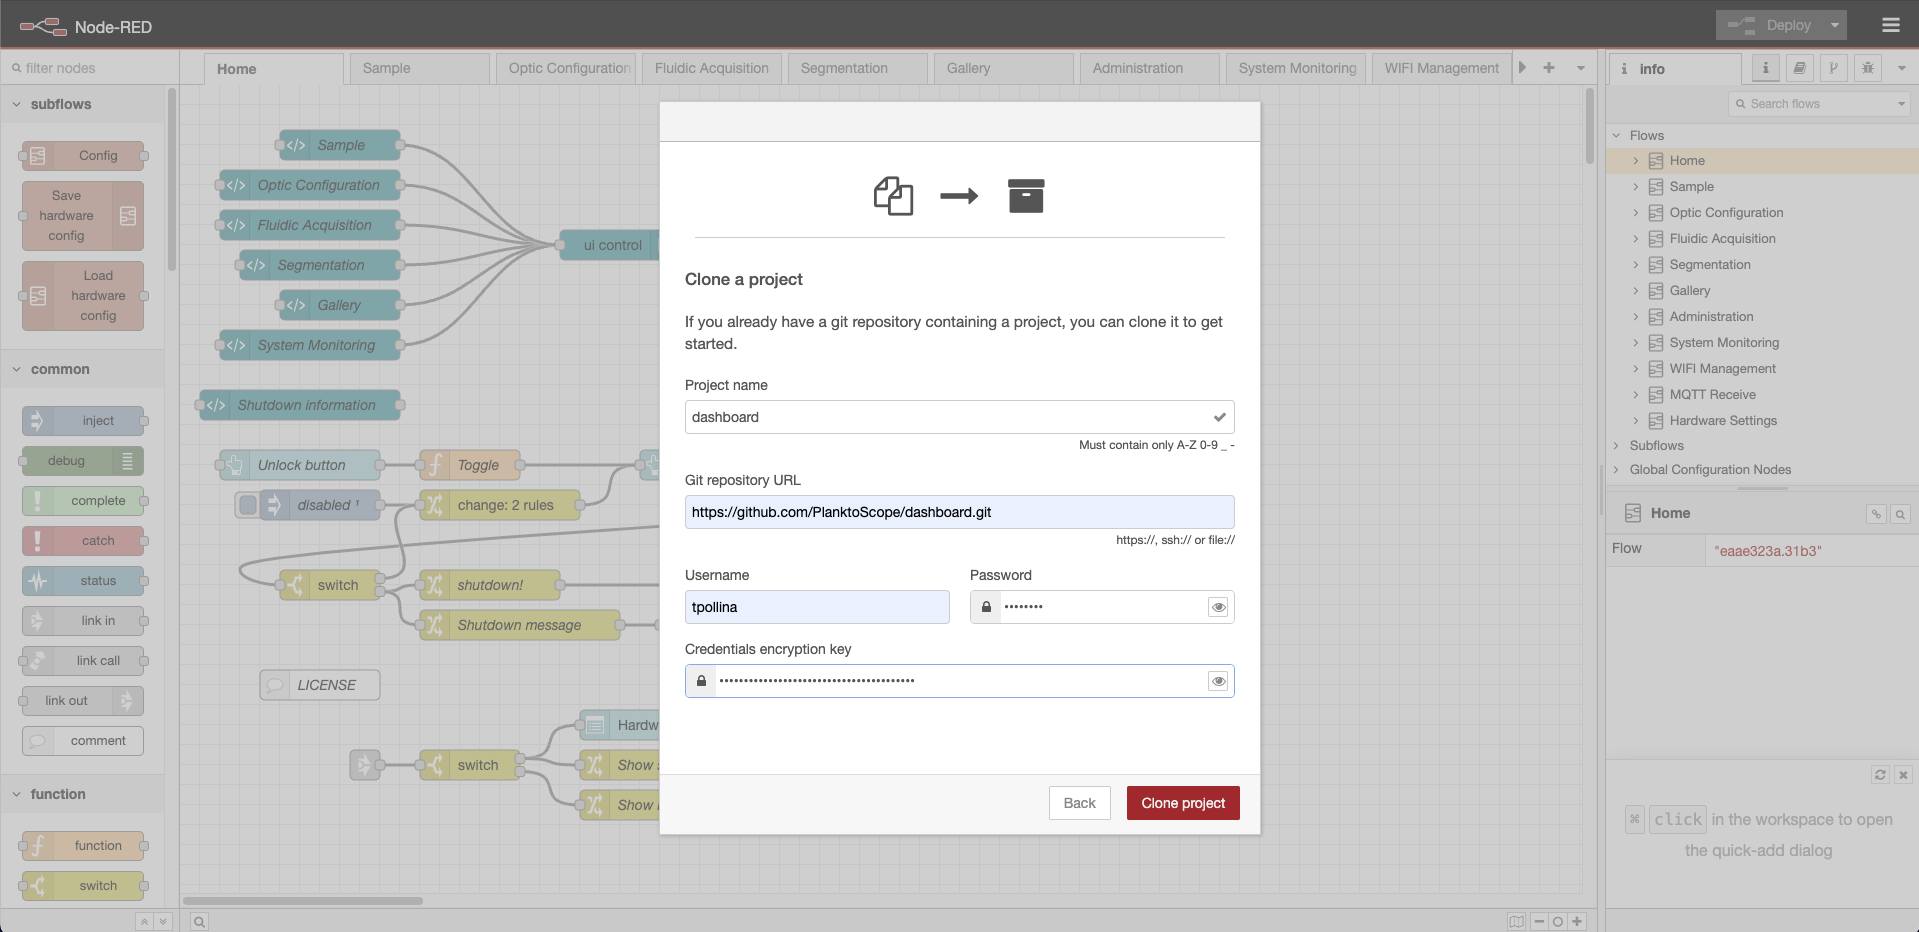Open the flow list dropdown
Image resolution: width=1919 pixels, height=932 pixels.
pyautogui.click(x=1581, y=68)
